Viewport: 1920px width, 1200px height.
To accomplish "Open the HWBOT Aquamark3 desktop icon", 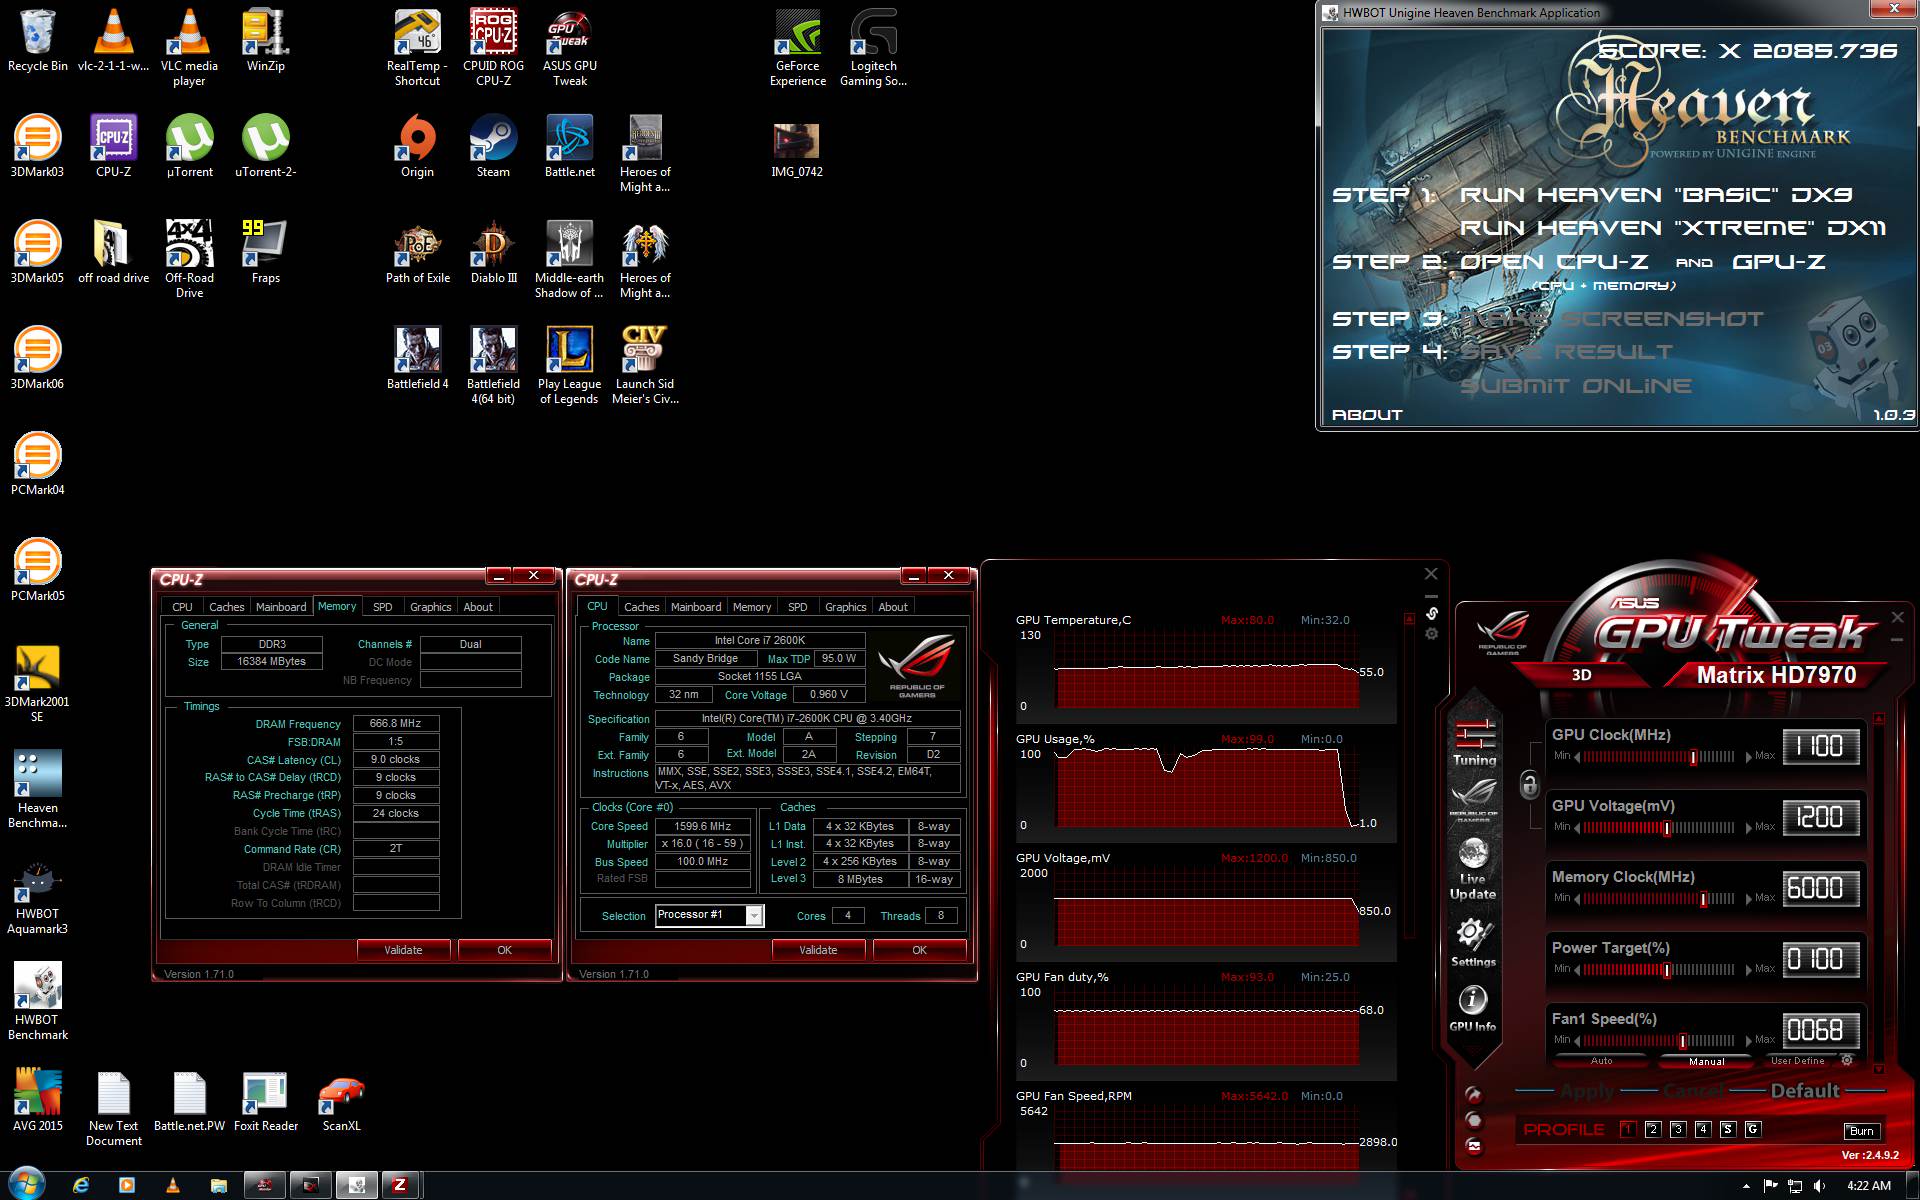I will [37, 897].
